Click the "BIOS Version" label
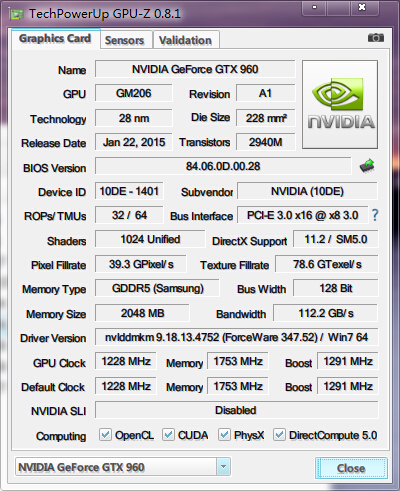 click(54, 168)
